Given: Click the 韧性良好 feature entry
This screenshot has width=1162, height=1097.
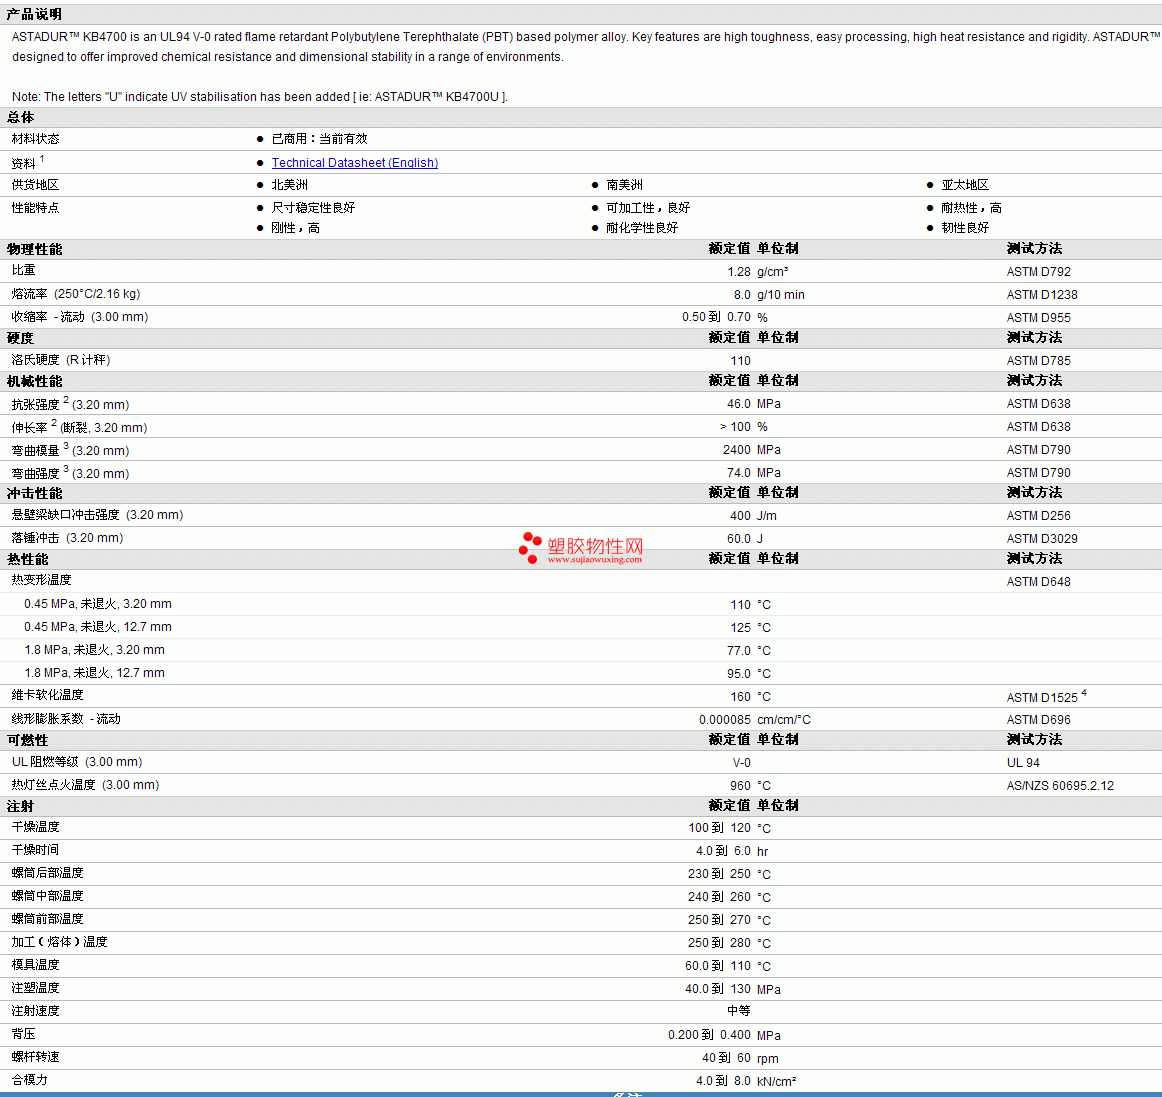Looking at the screenshot, I should tap(965, 228).
